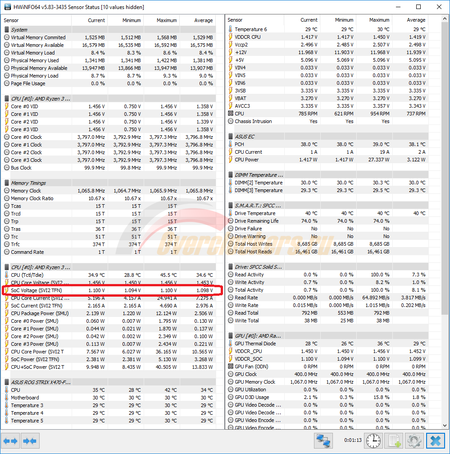
Task: Select the System sensor group header
Action: pos(109,30)
